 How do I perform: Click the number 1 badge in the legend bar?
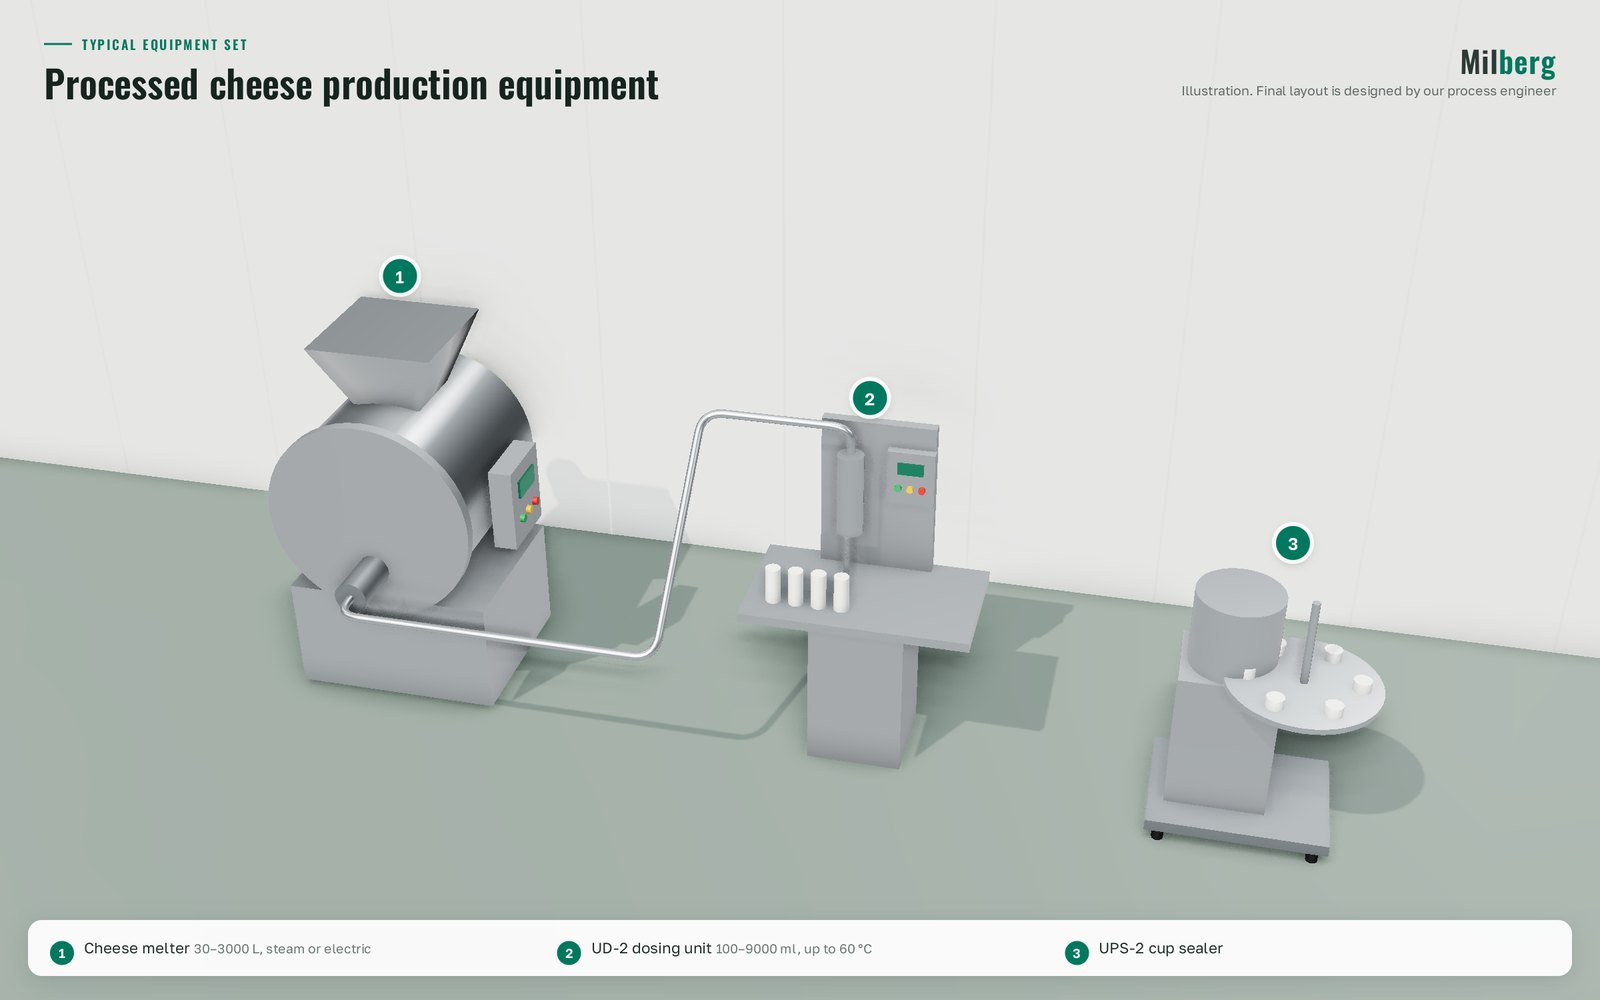click(62, 953)
